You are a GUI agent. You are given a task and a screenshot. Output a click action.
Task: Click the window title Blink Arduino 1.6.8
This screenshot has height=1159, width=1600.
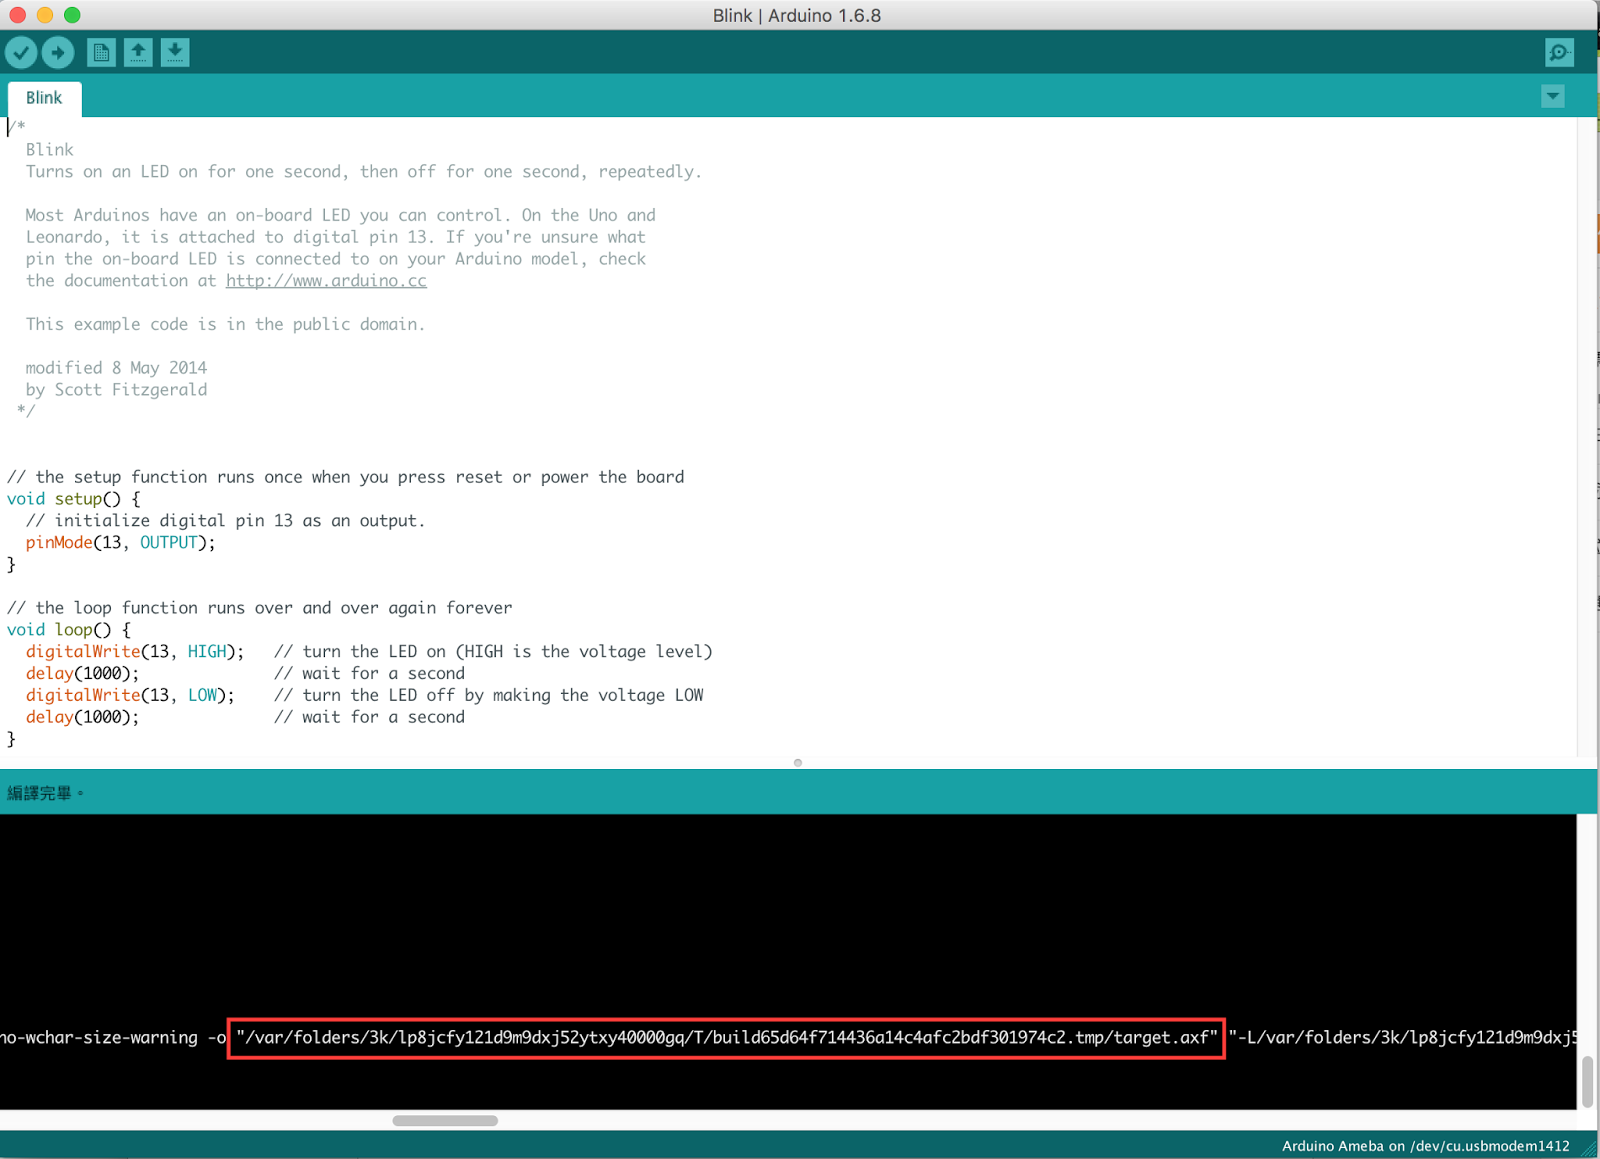tap(797, 15)
